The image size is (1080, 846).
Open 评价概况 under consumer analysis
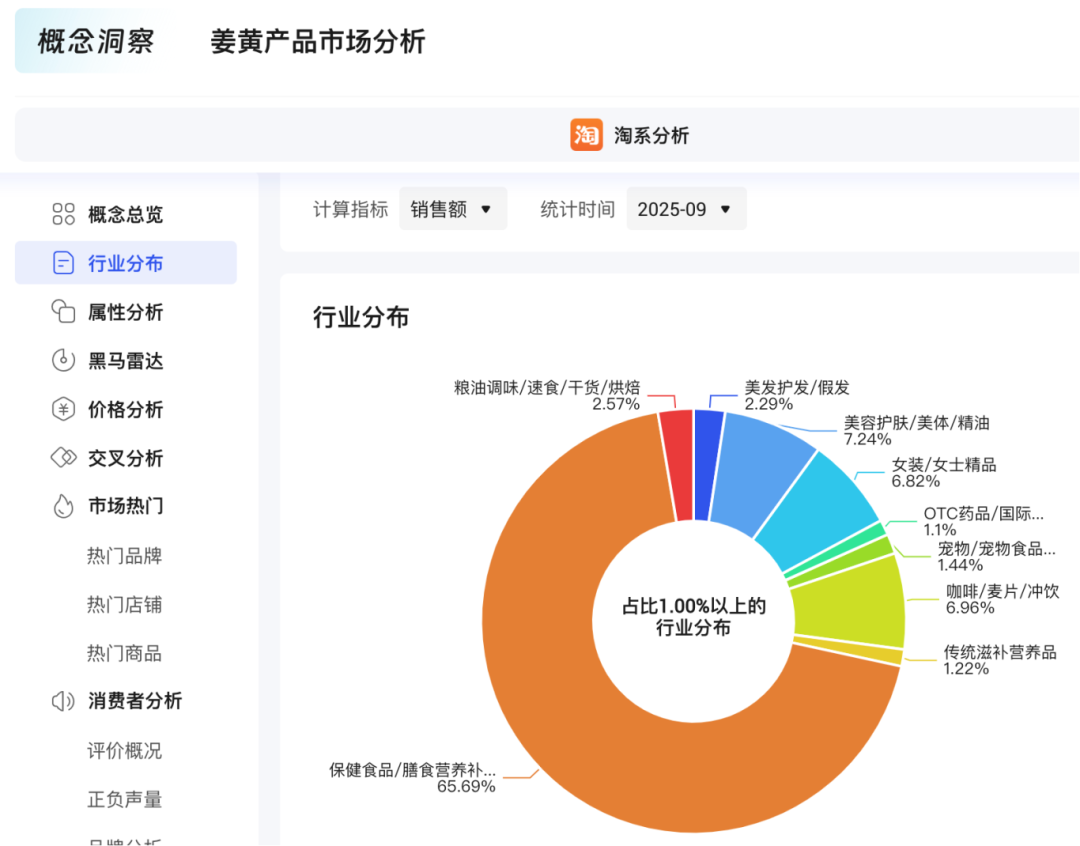(124, 750)
